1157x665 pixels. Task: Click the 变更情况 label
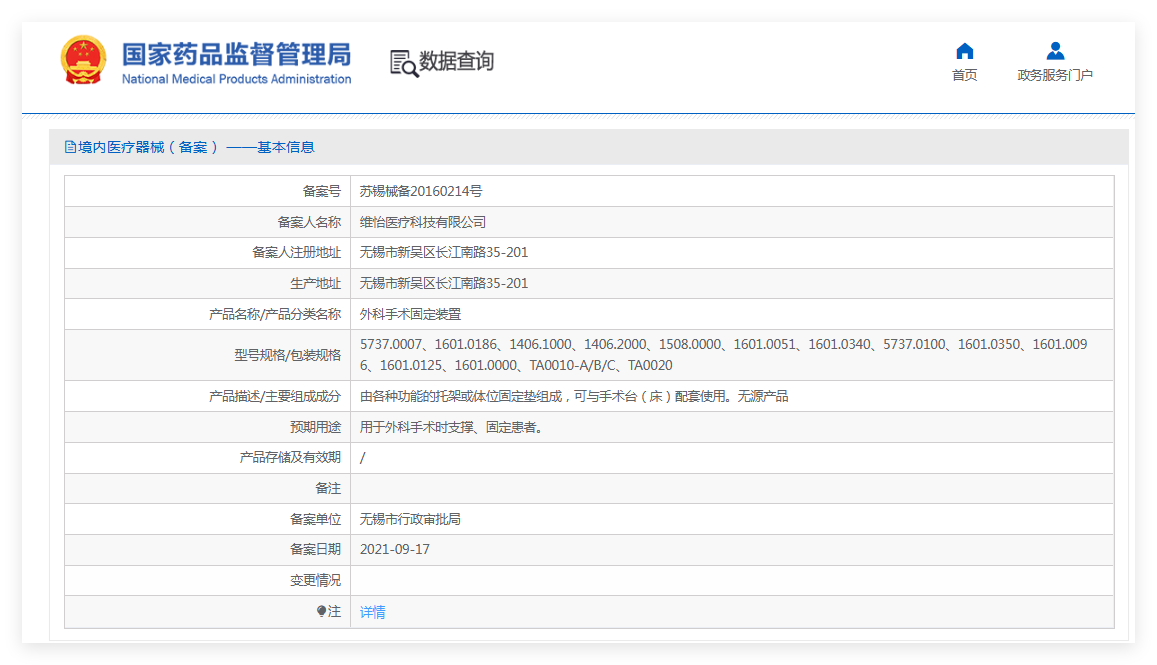(316, 581)
